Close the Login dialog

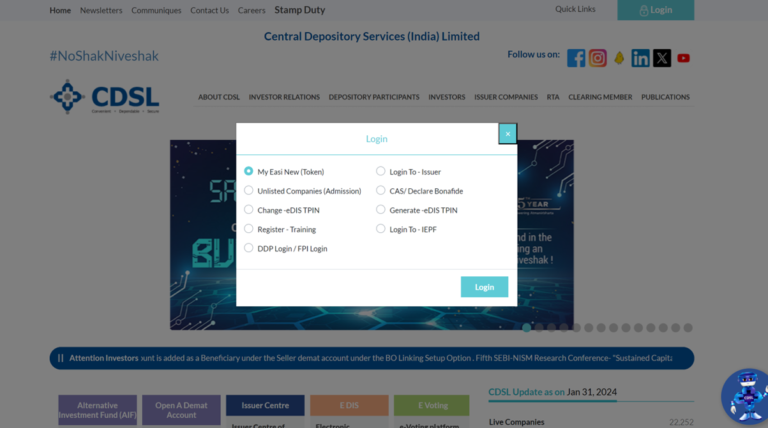pyautogui.click(x=507, y=134)
